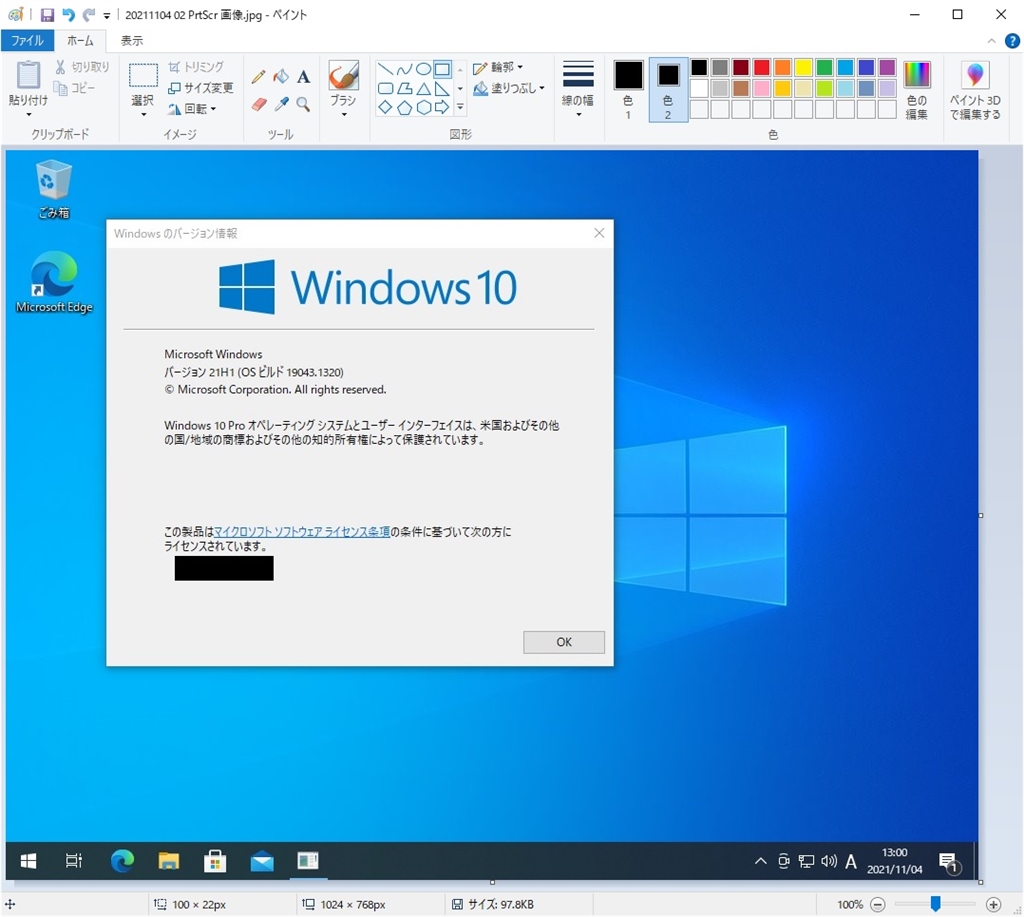Click the Undo arrow in title bar

[68, 14]
